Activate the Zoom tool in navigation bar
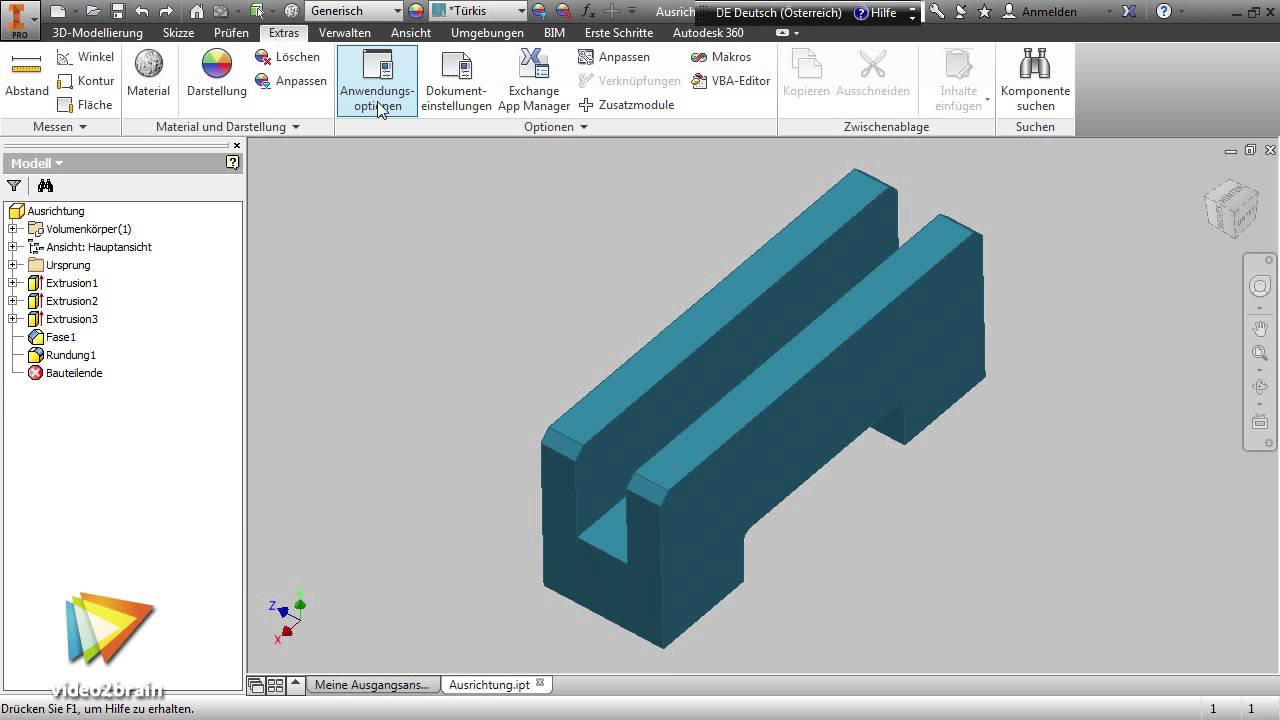Viewport: 1280px width, 720px height. point(1260,353)
